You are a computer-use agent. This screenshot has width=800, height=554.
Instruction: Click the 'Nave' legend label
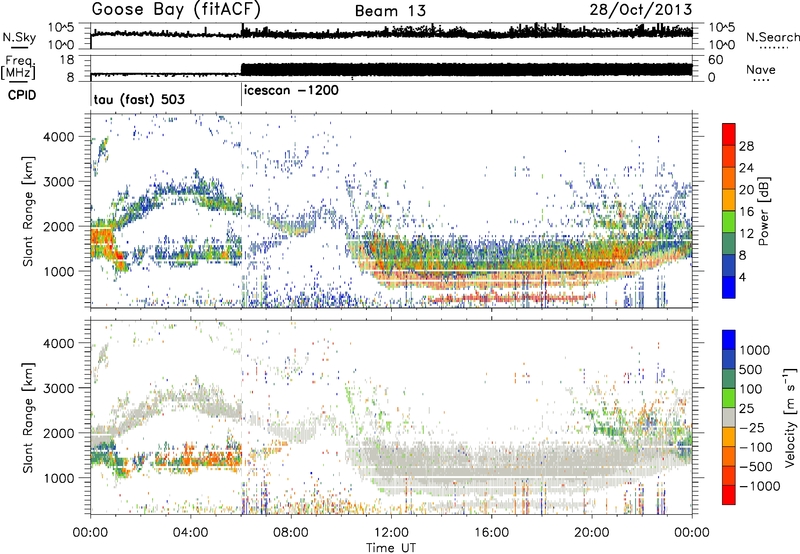[761, 70]
